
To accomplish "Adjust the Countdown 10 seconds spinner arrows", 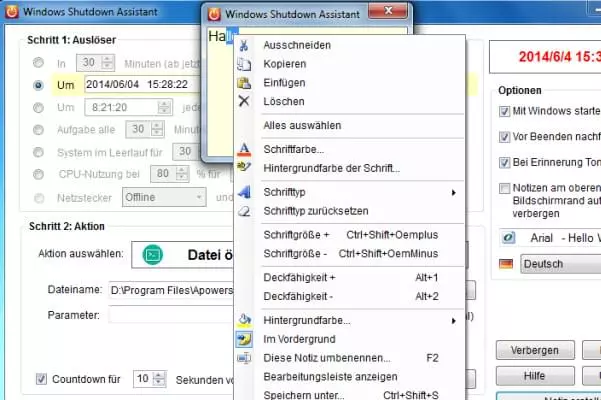I will pyautogui.click(x=159, y=379).
